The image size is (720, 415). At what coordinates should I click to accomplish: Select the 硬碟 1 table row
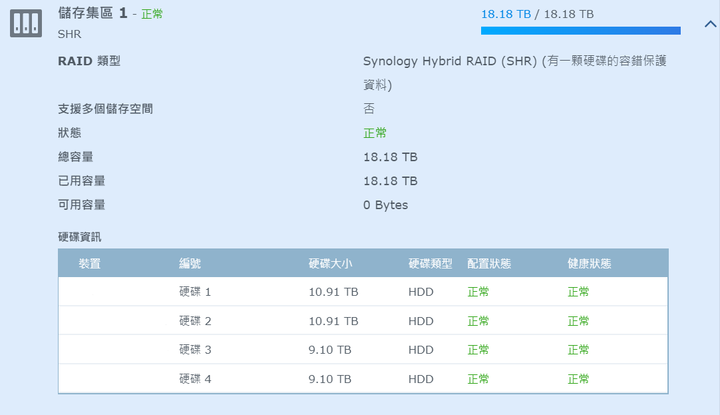[x=363, y=292]
